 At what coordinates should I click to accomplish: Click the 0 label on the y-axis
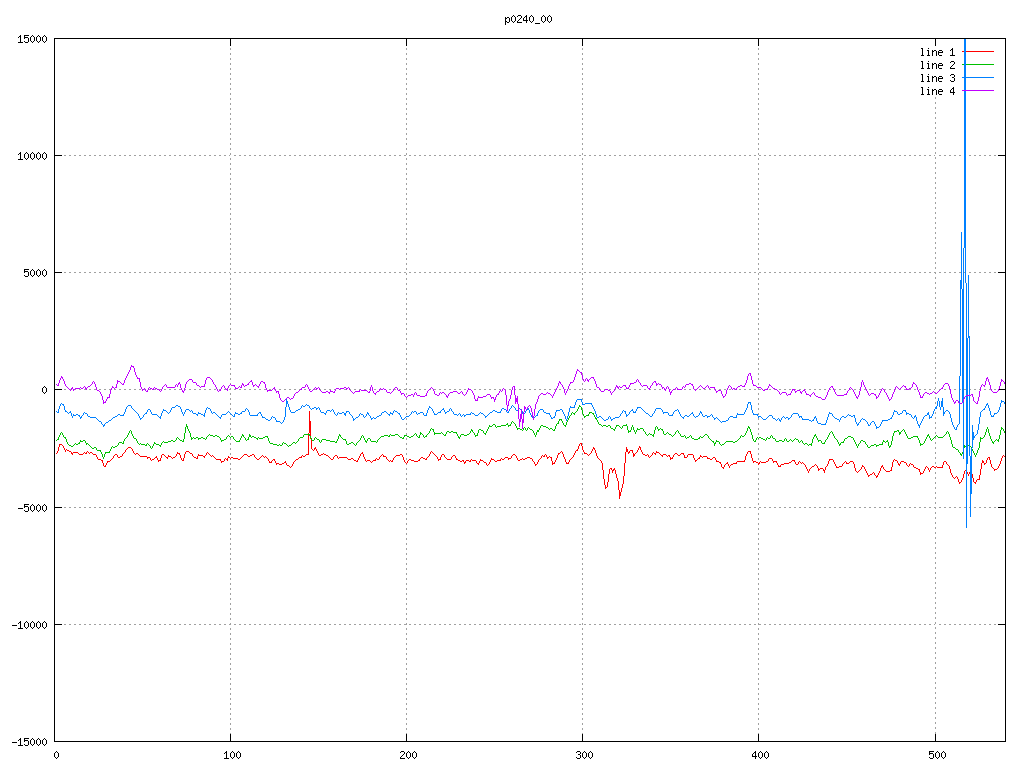(x=44, y=390)
